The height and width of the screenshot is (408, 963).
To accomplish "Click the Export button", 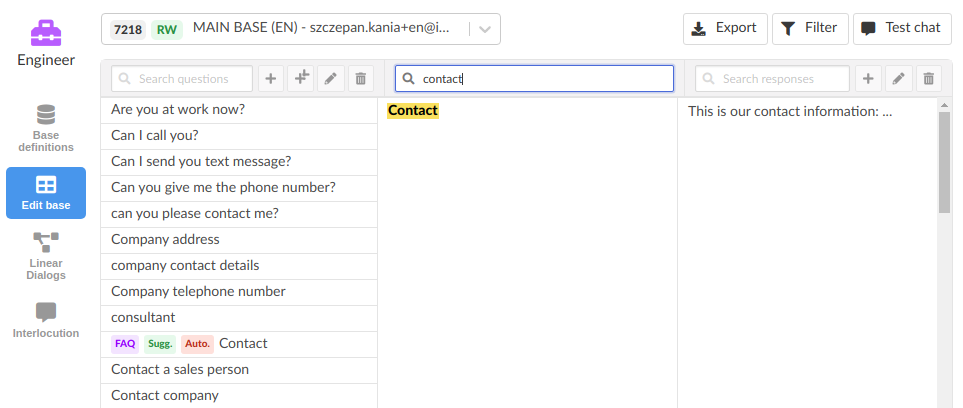I will tap(725, 28).
